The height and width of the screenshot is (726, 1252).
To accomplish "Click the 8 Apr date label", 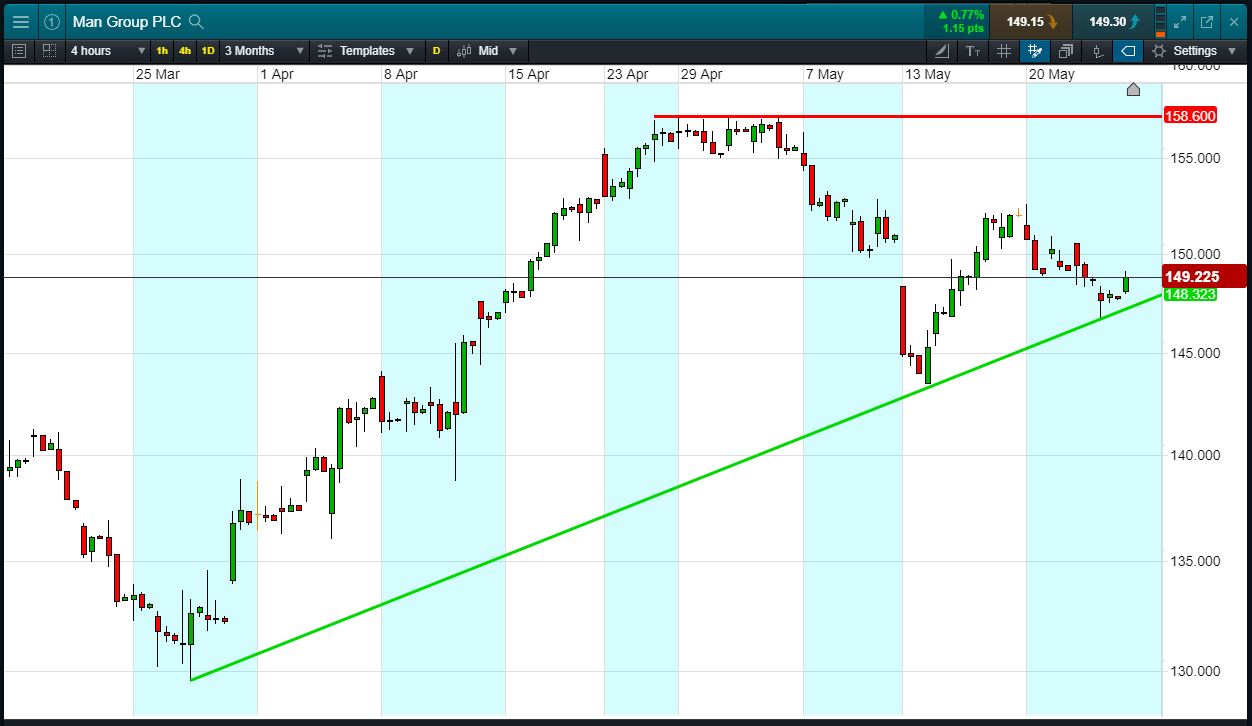I will point(400,74).
